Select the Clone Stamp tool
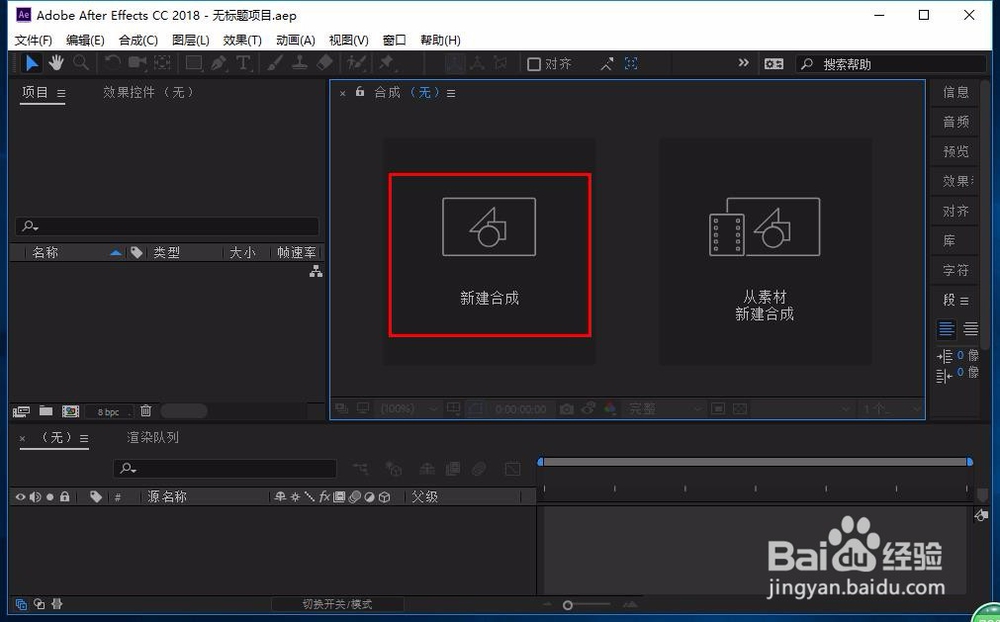Viewport: 1000px width, 622px height. [300, 63]
